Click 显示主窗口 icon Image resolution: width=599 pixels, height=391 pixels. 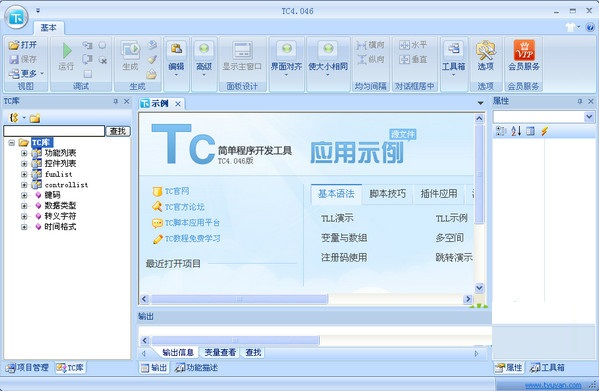pyautogui.click(x=242, y=50)
